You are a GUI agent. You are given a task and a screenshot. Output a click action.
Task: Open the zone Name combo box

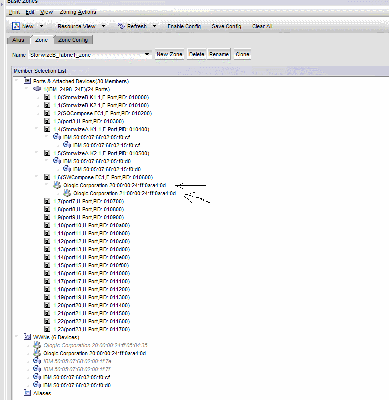point(90,54)
